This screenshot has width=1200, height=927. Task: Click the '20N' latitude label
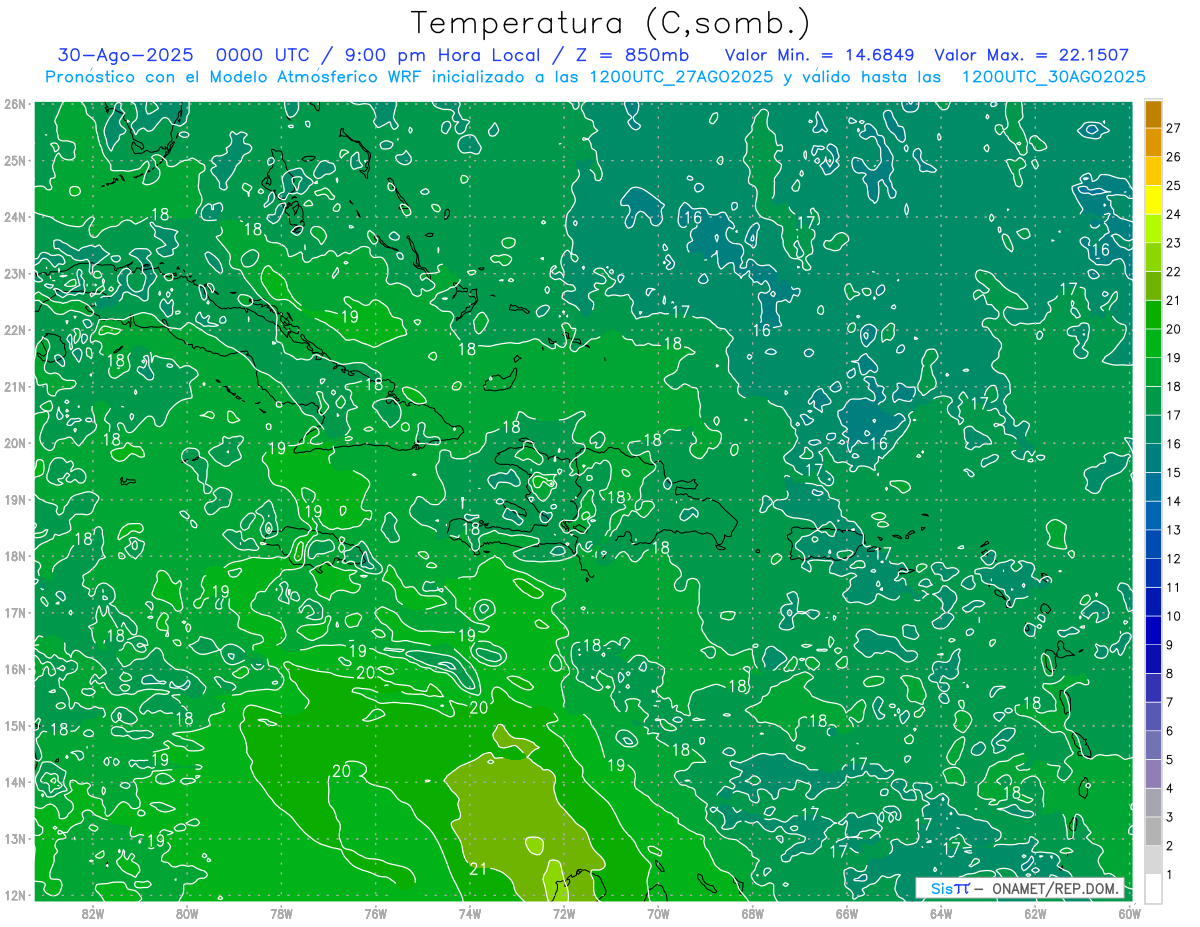[x=15, y=443]
